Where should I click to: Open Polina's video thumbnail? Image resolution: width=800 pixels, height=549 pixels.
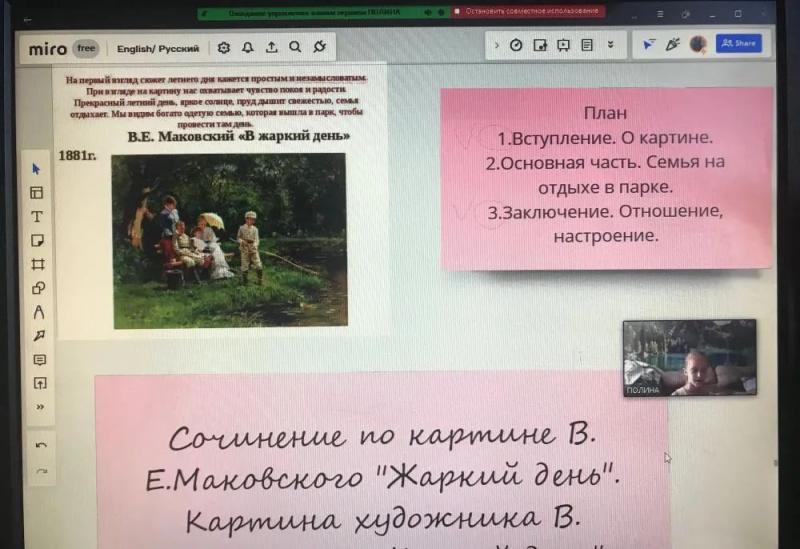[689, 358]
